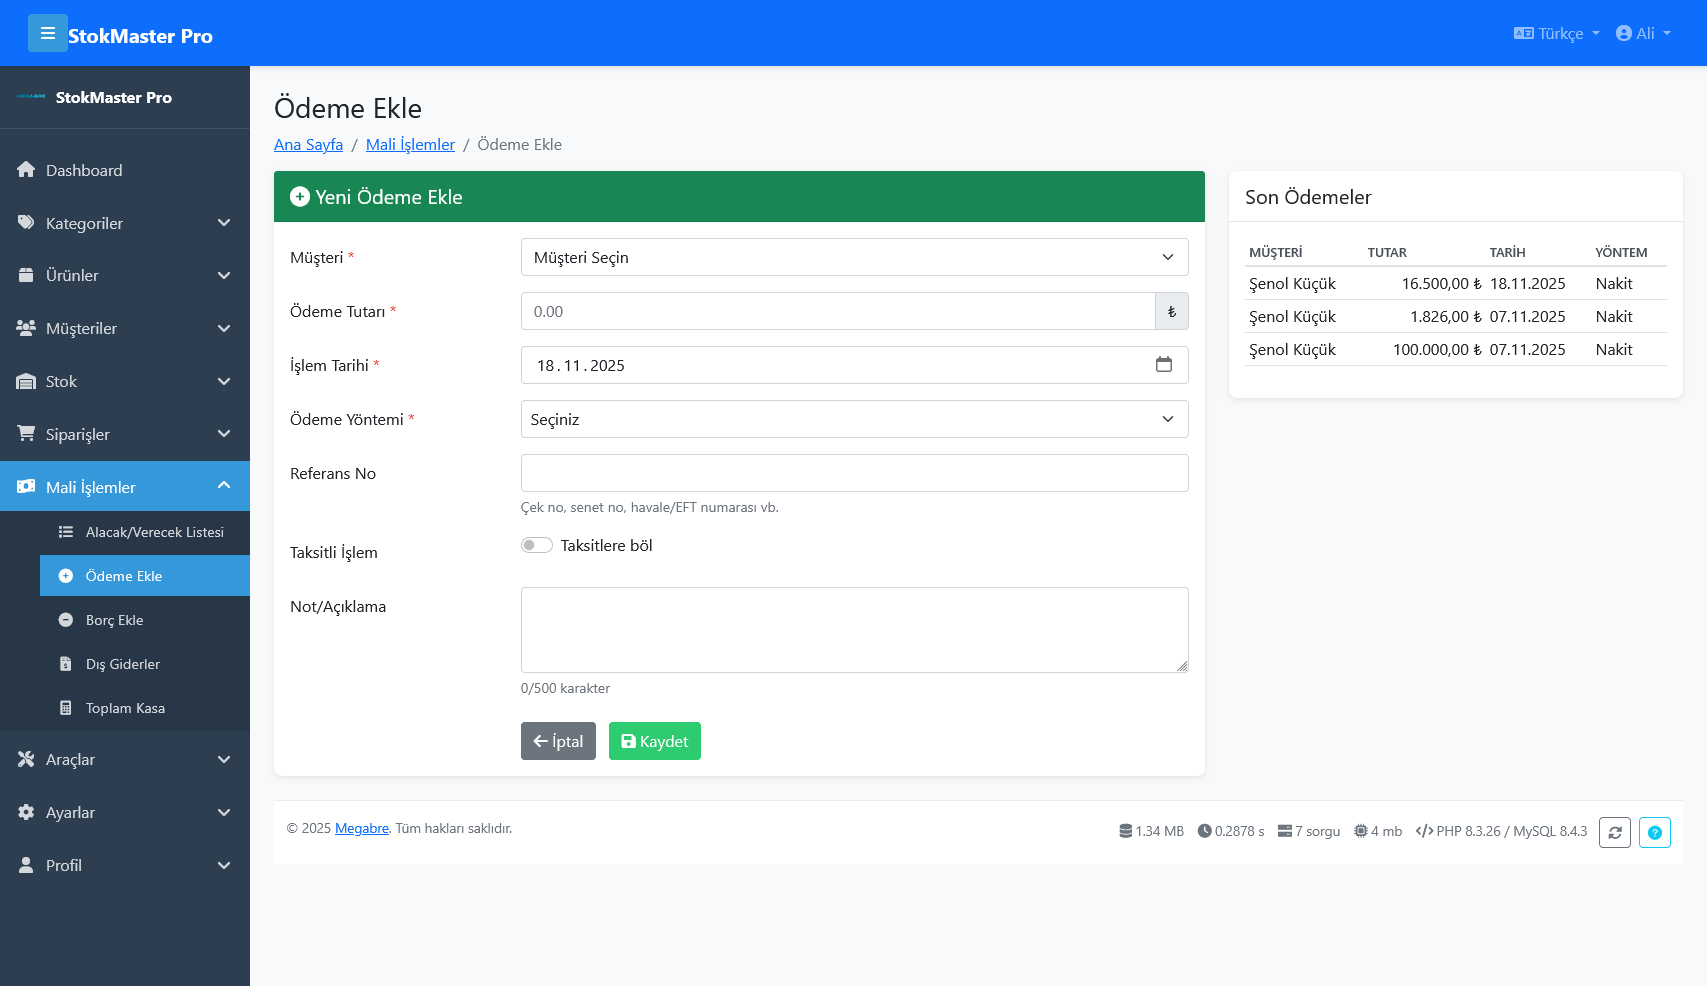Open the help icon in the footer
Viewport: 1707px width, 986px height.
pyautogui.click(x=1655, y=832)
